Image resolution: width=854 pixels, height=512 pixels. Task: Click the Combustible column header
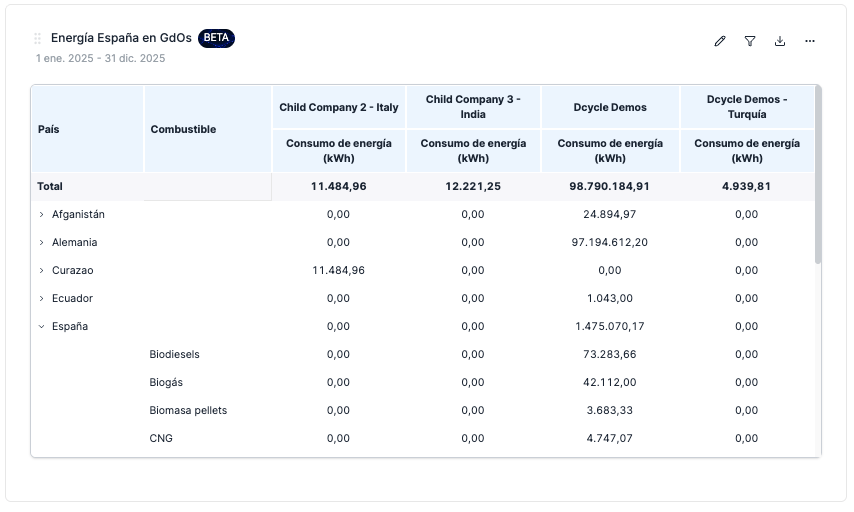pos(183,129)
